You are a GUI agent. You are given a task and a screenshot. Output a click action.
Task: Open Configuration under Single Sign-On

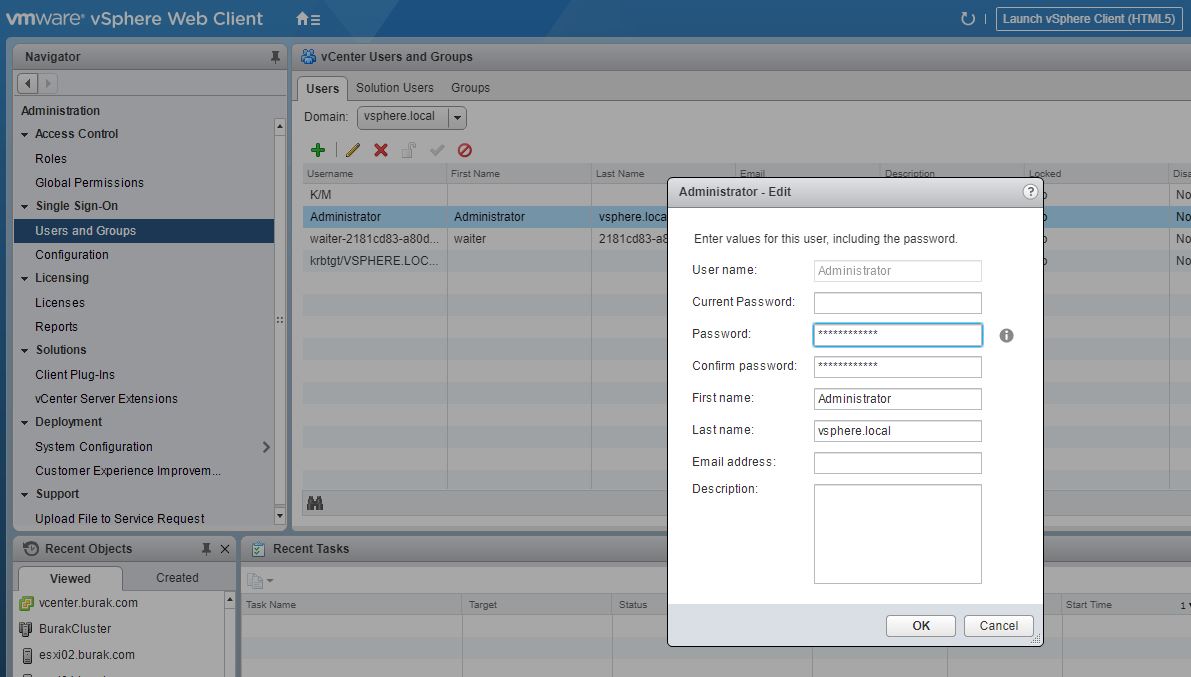71,255
